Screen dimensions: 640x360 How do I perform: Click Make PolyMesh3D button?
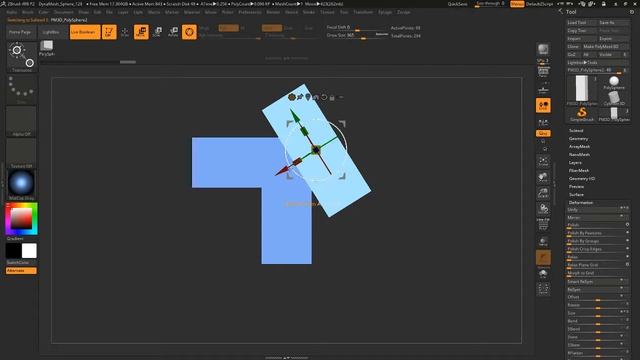[605, 47]
